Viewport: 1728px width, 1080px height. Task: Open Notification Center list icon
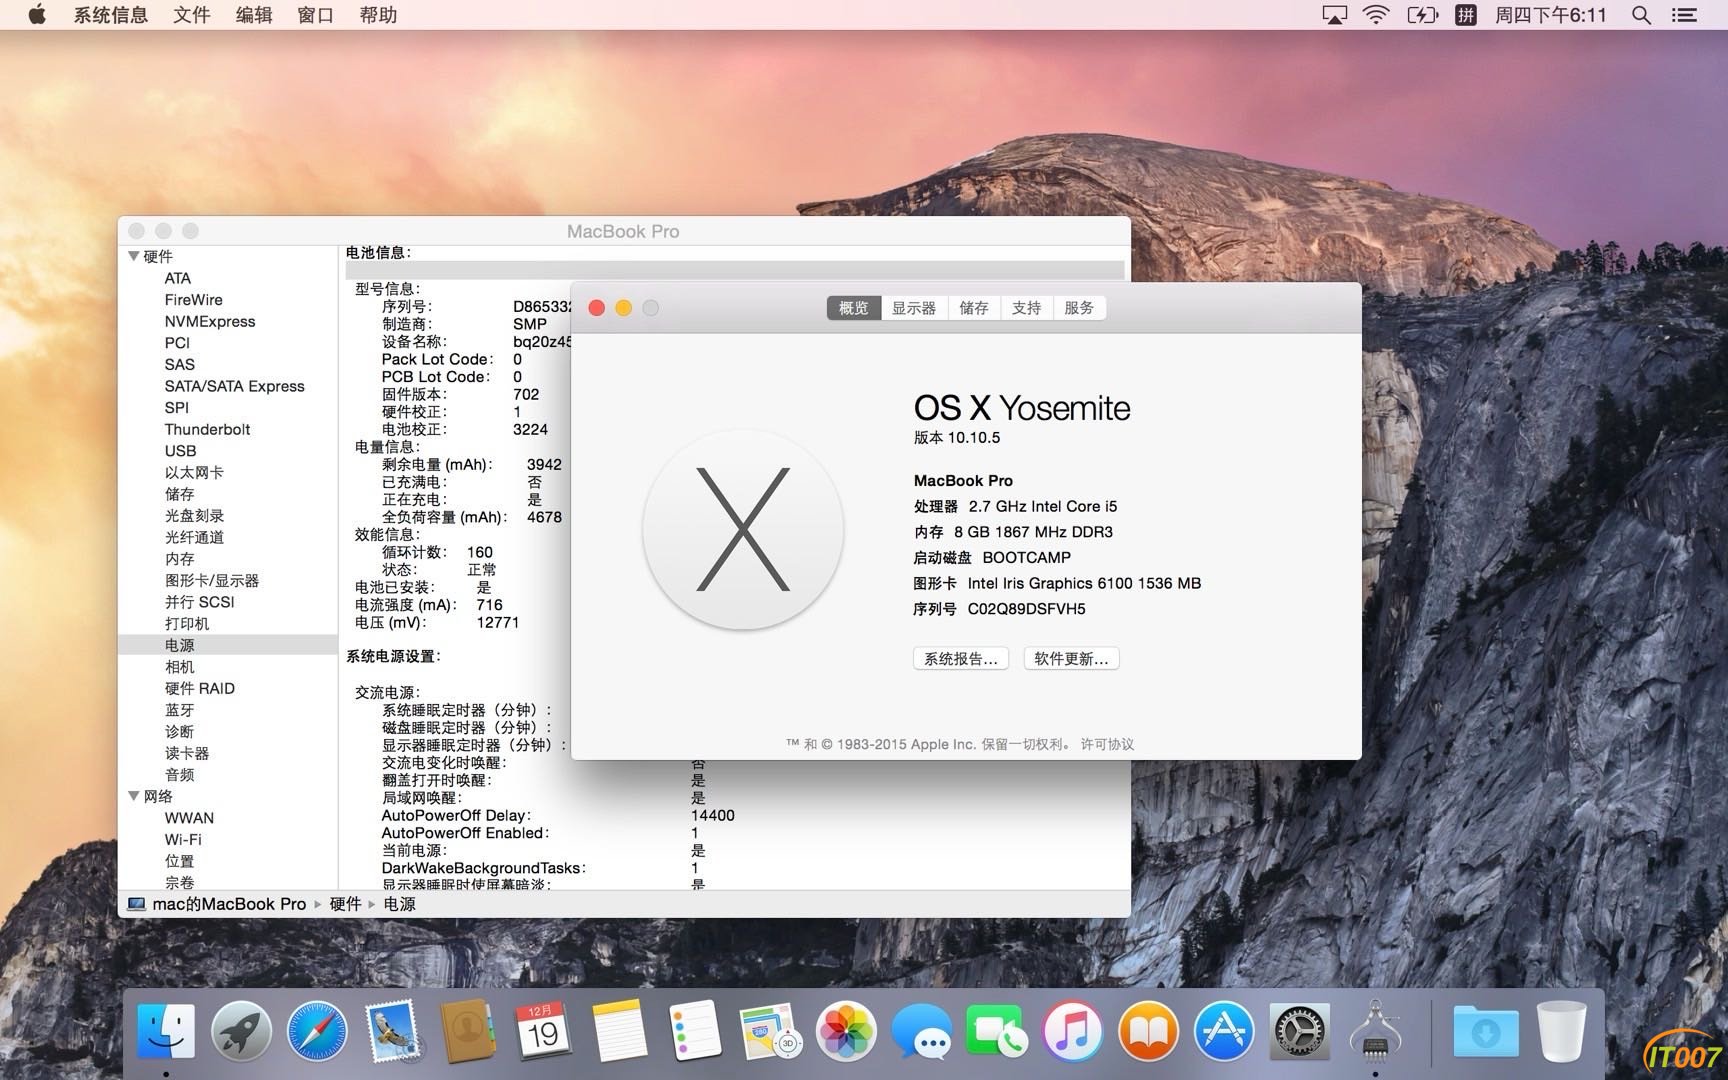[x=1685, y=15]
